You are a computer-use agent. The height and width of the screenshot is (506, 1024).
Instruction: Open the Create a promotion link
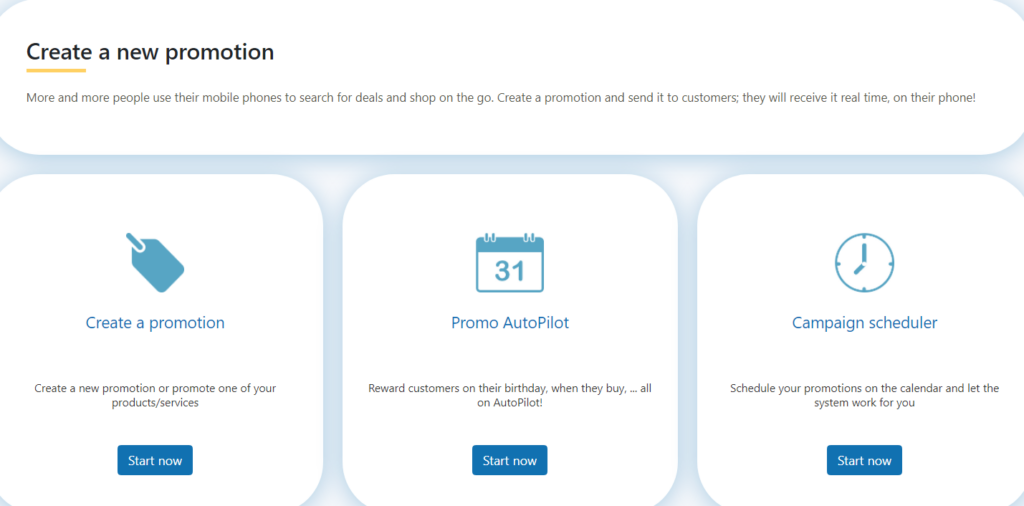point(155,323)
